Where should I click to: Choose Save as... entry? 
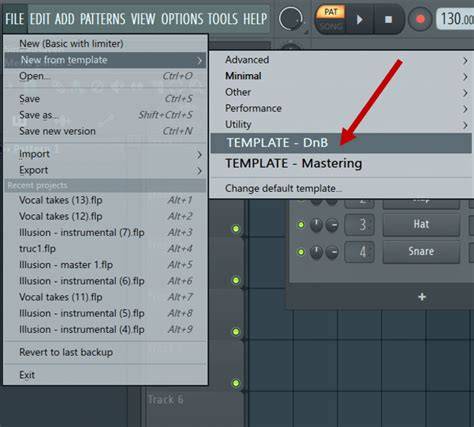(105, 115)
